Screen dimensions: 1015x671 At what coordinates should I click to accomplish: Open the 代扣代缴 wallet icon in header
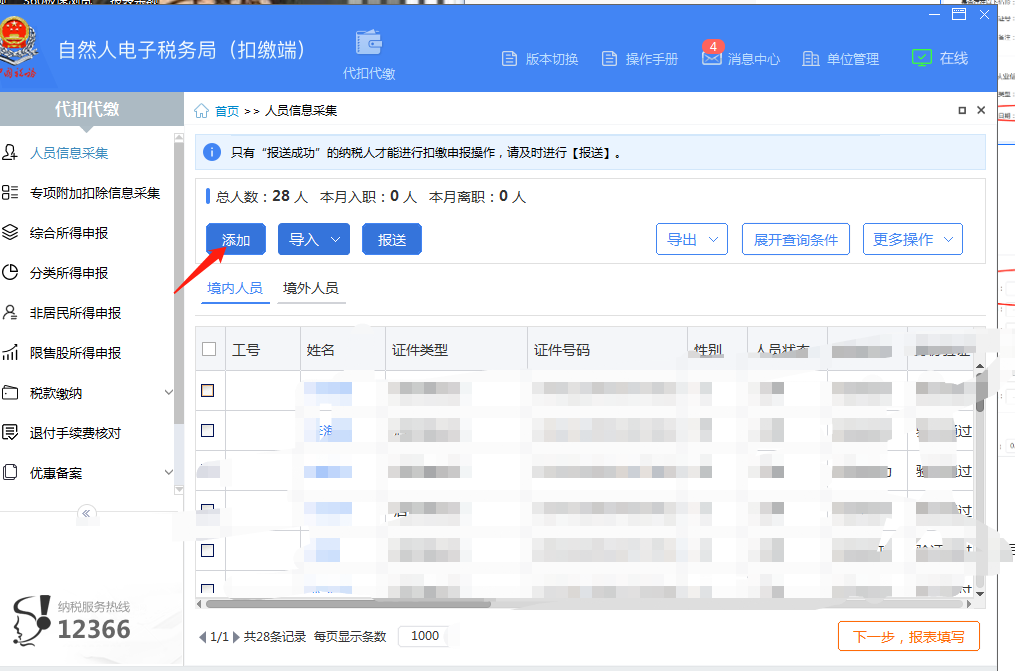[x=369, y=43]
